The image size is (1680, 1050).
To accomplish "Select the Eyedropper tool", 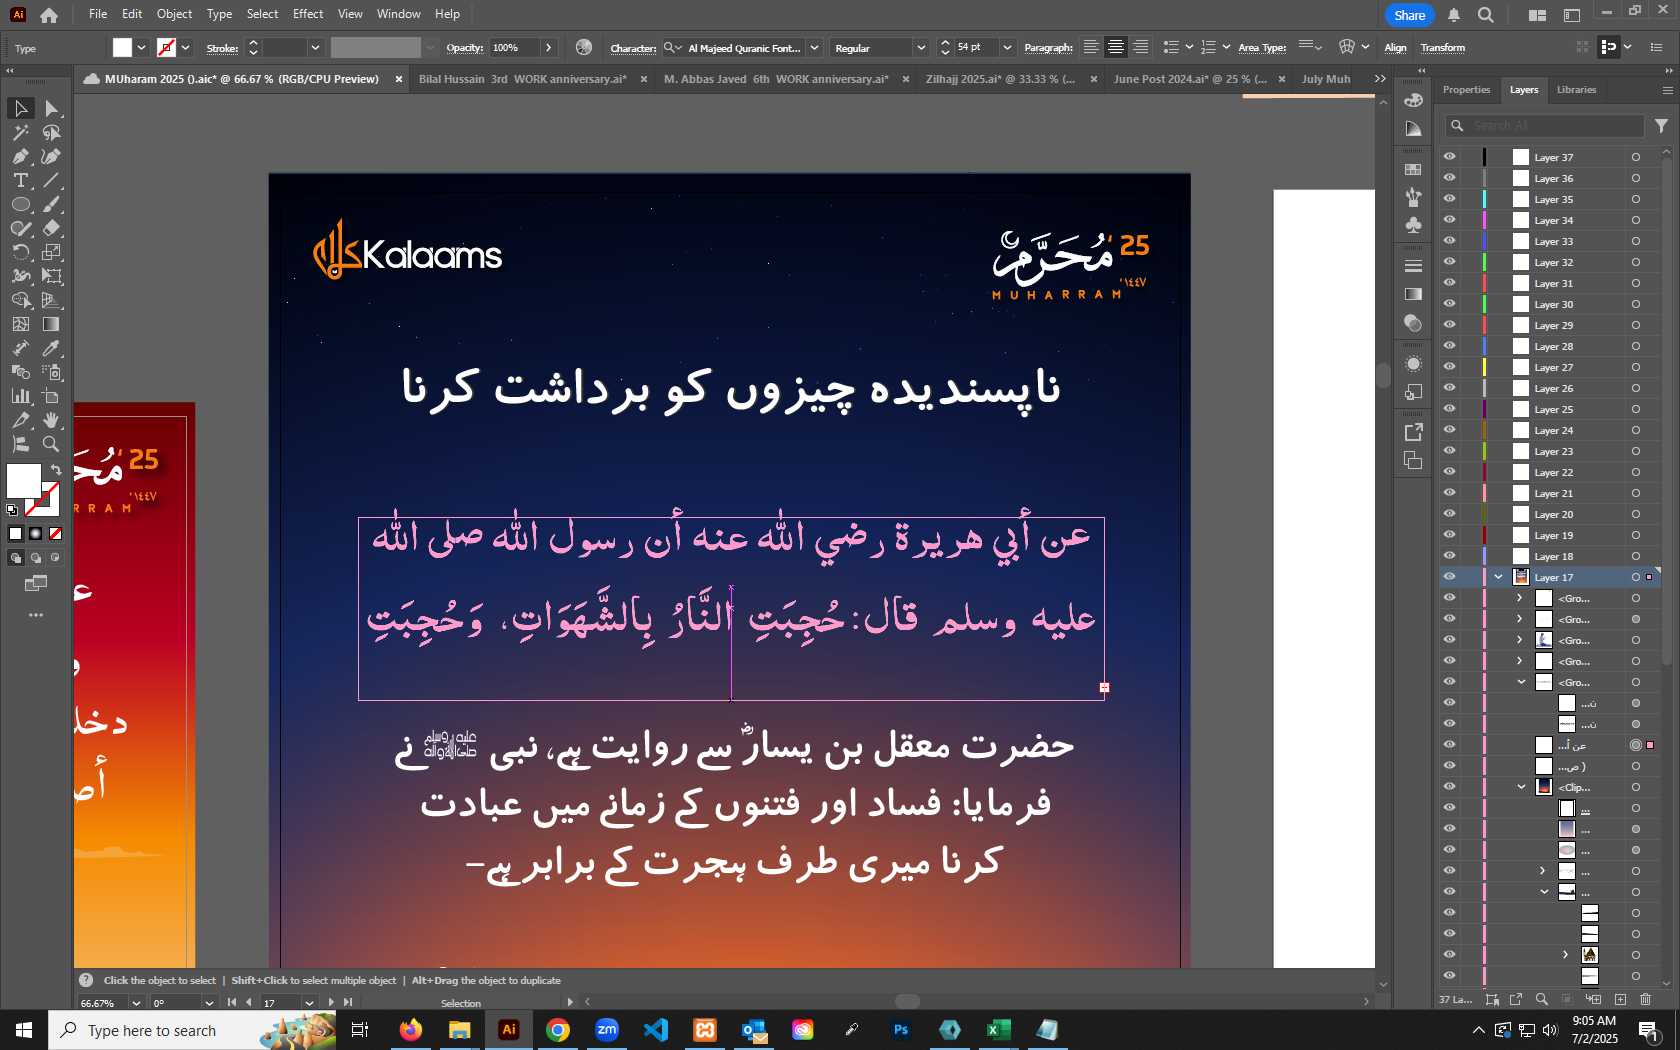I will tap(51, 348).
